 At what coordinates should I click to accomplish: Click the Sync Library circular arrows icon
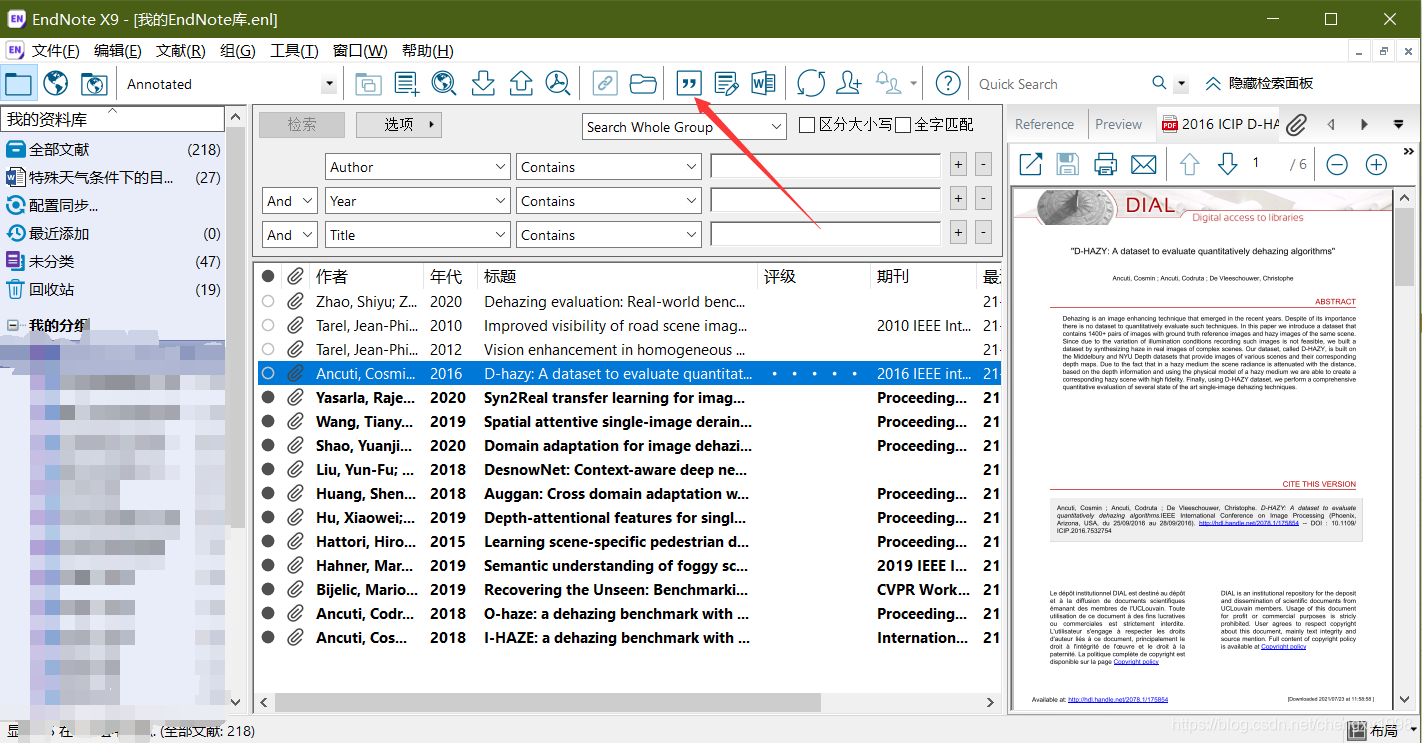click(x=811, y=84)
